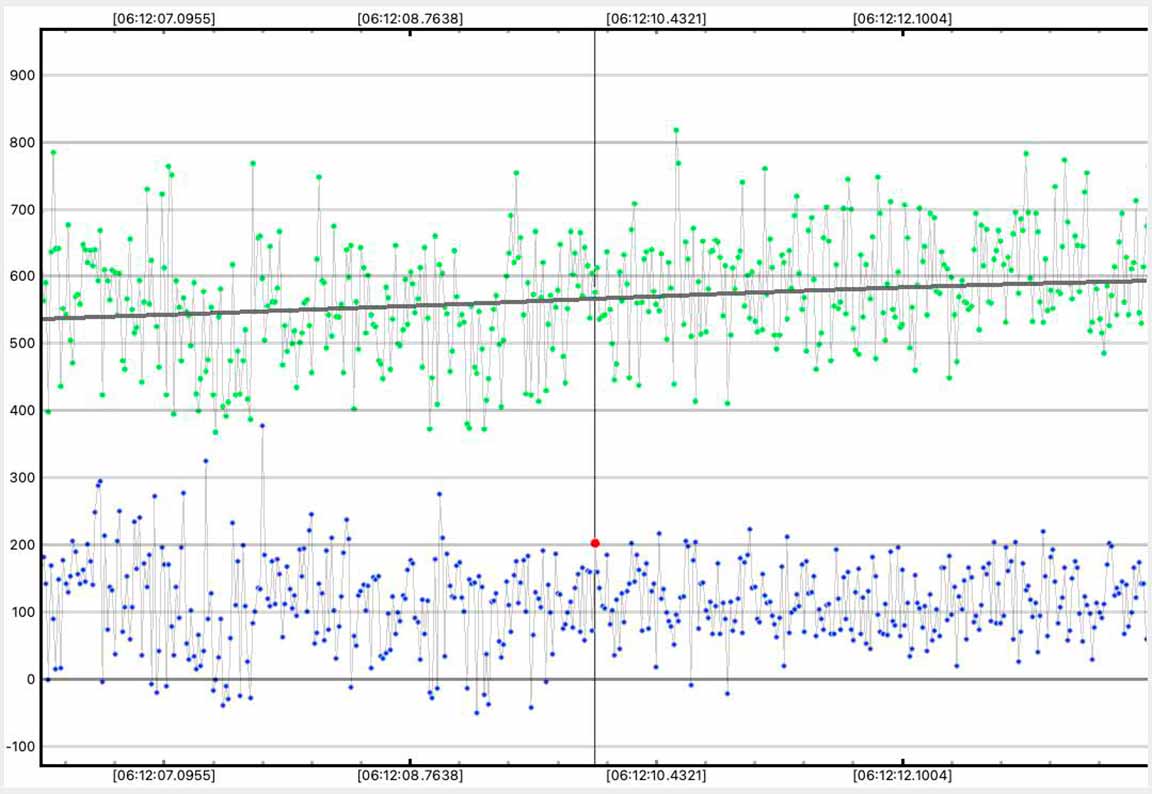Select the highest blue data point near 380
The width and height of the screenshot is (1152, 794).
point(262,425)
